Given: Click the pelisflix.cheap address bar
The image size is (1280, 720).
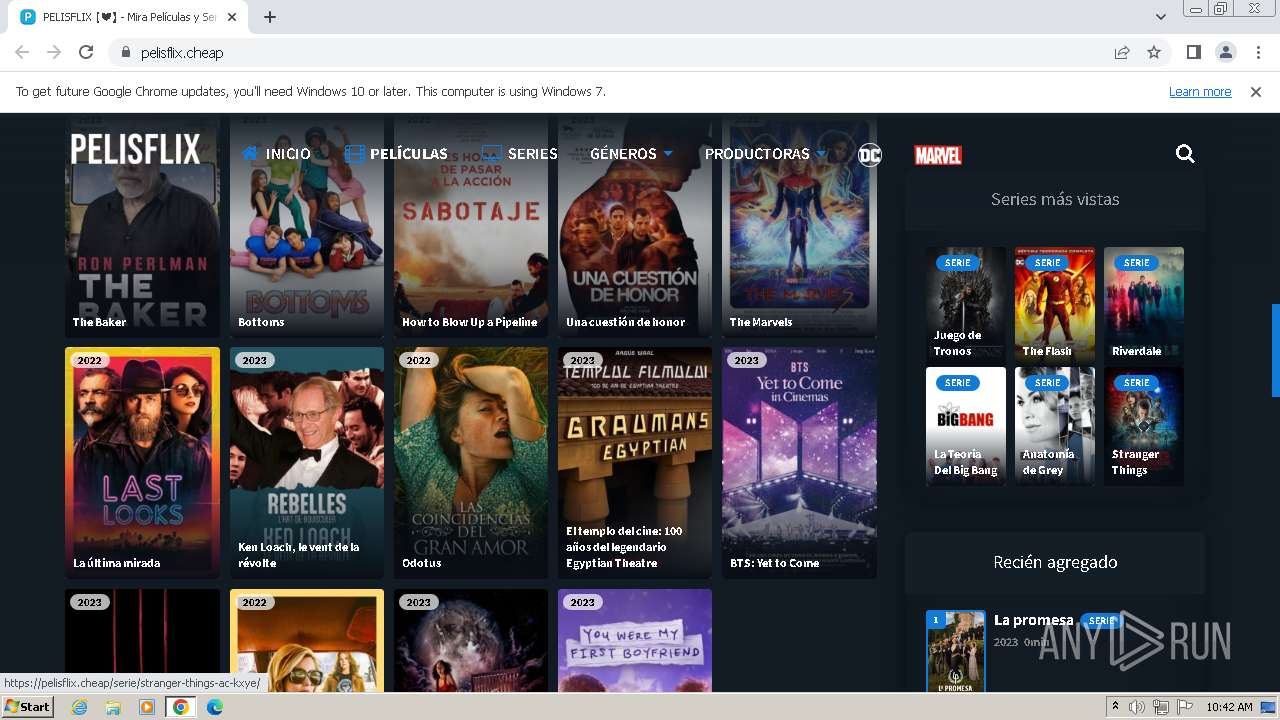Looking at the screenshot, I should tap(610, 53).
